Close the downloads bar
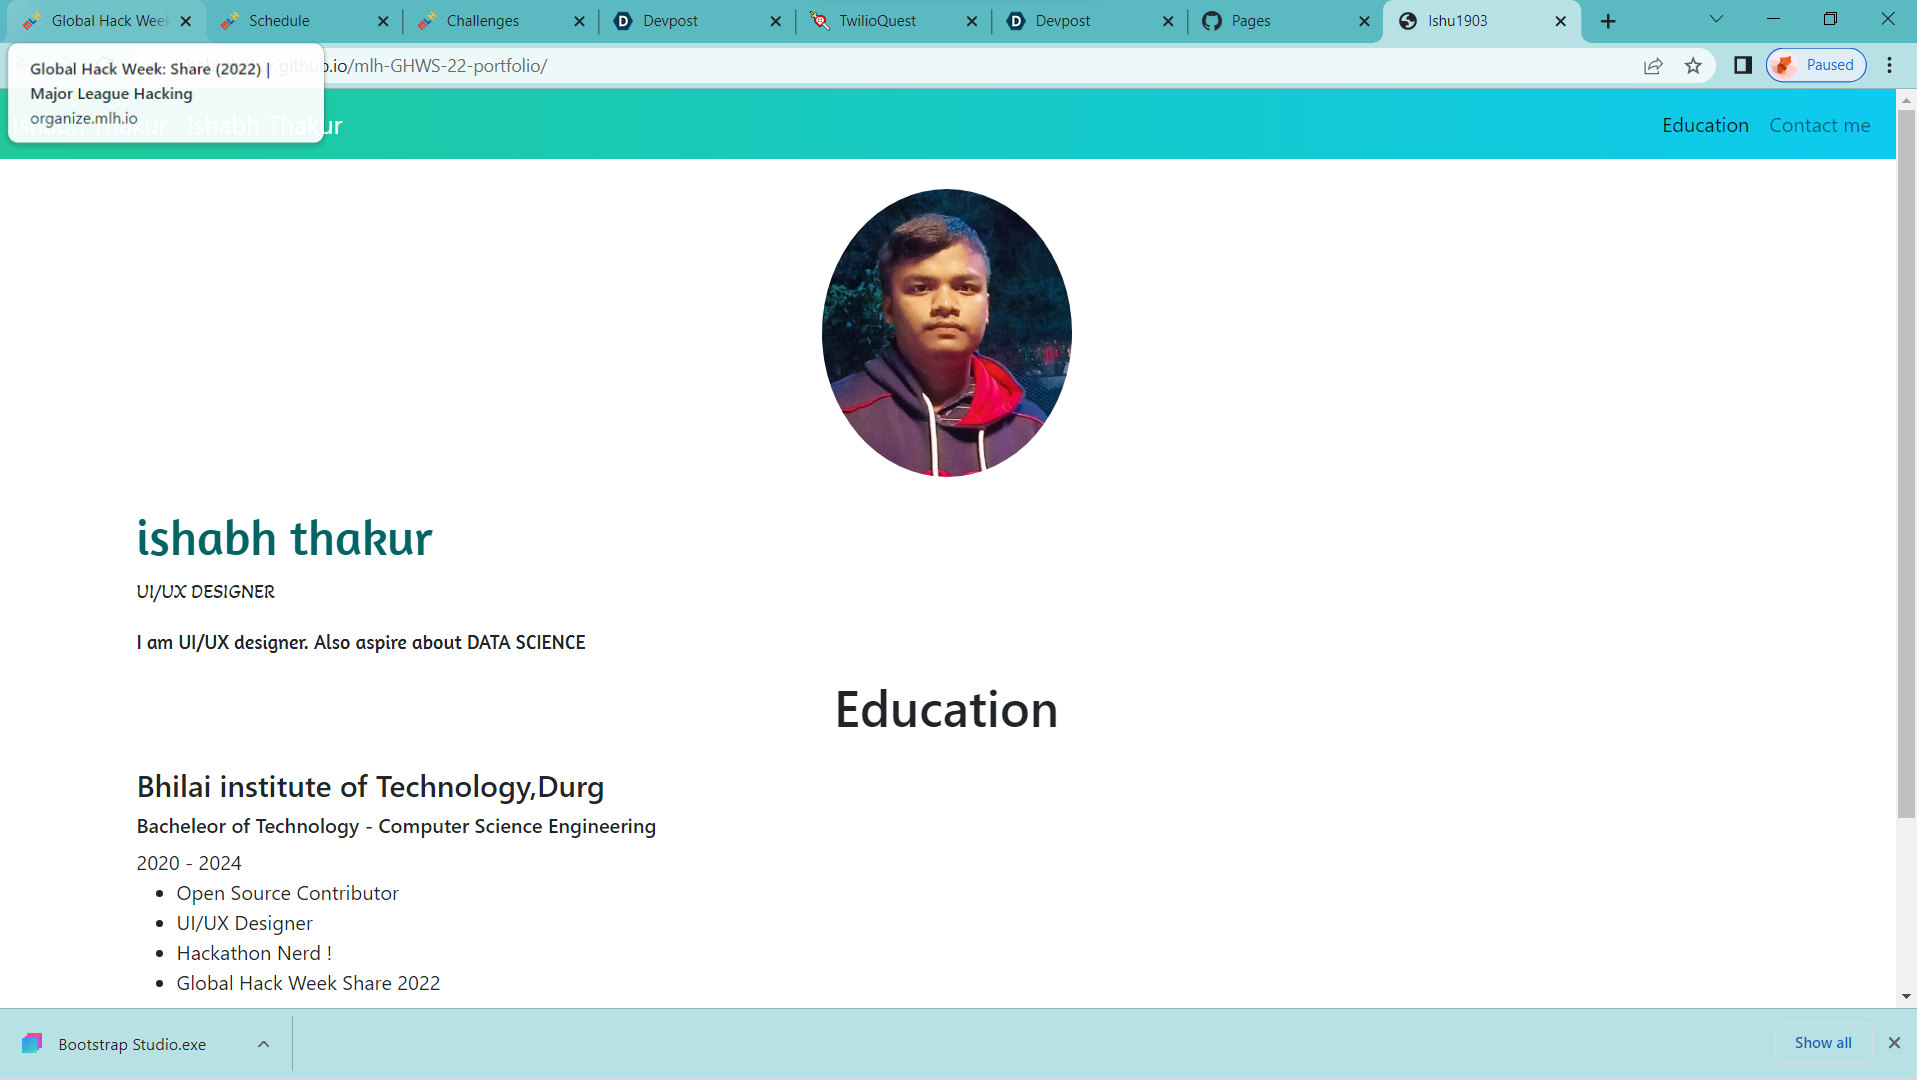The image size is (1917, 1080). (x=1894, y=1043)
